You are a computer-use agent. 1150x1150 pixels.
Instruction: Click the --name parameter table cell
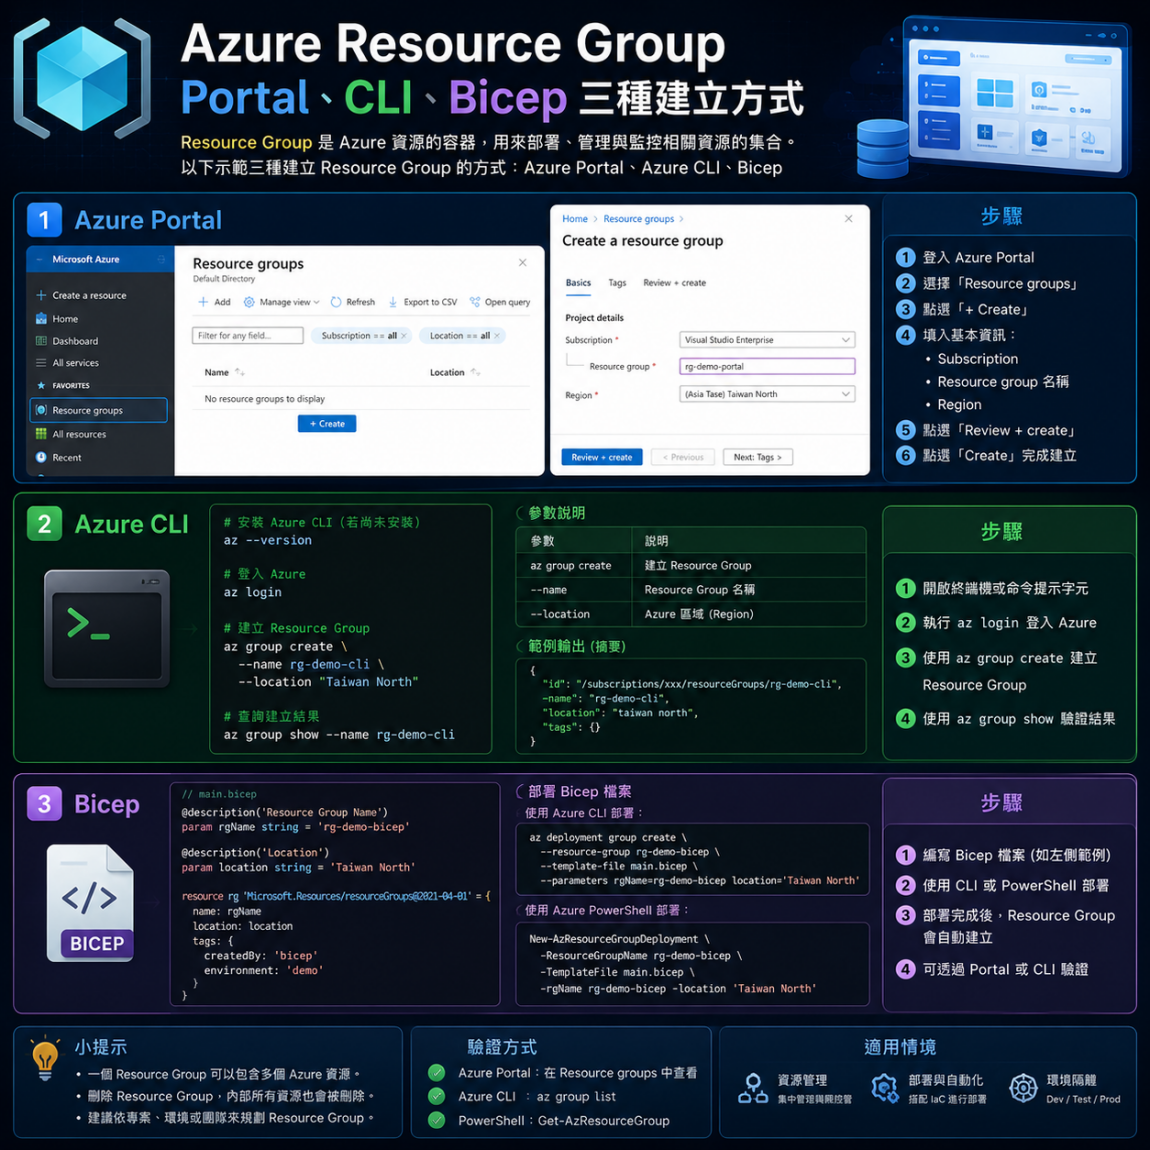point(574,590)
